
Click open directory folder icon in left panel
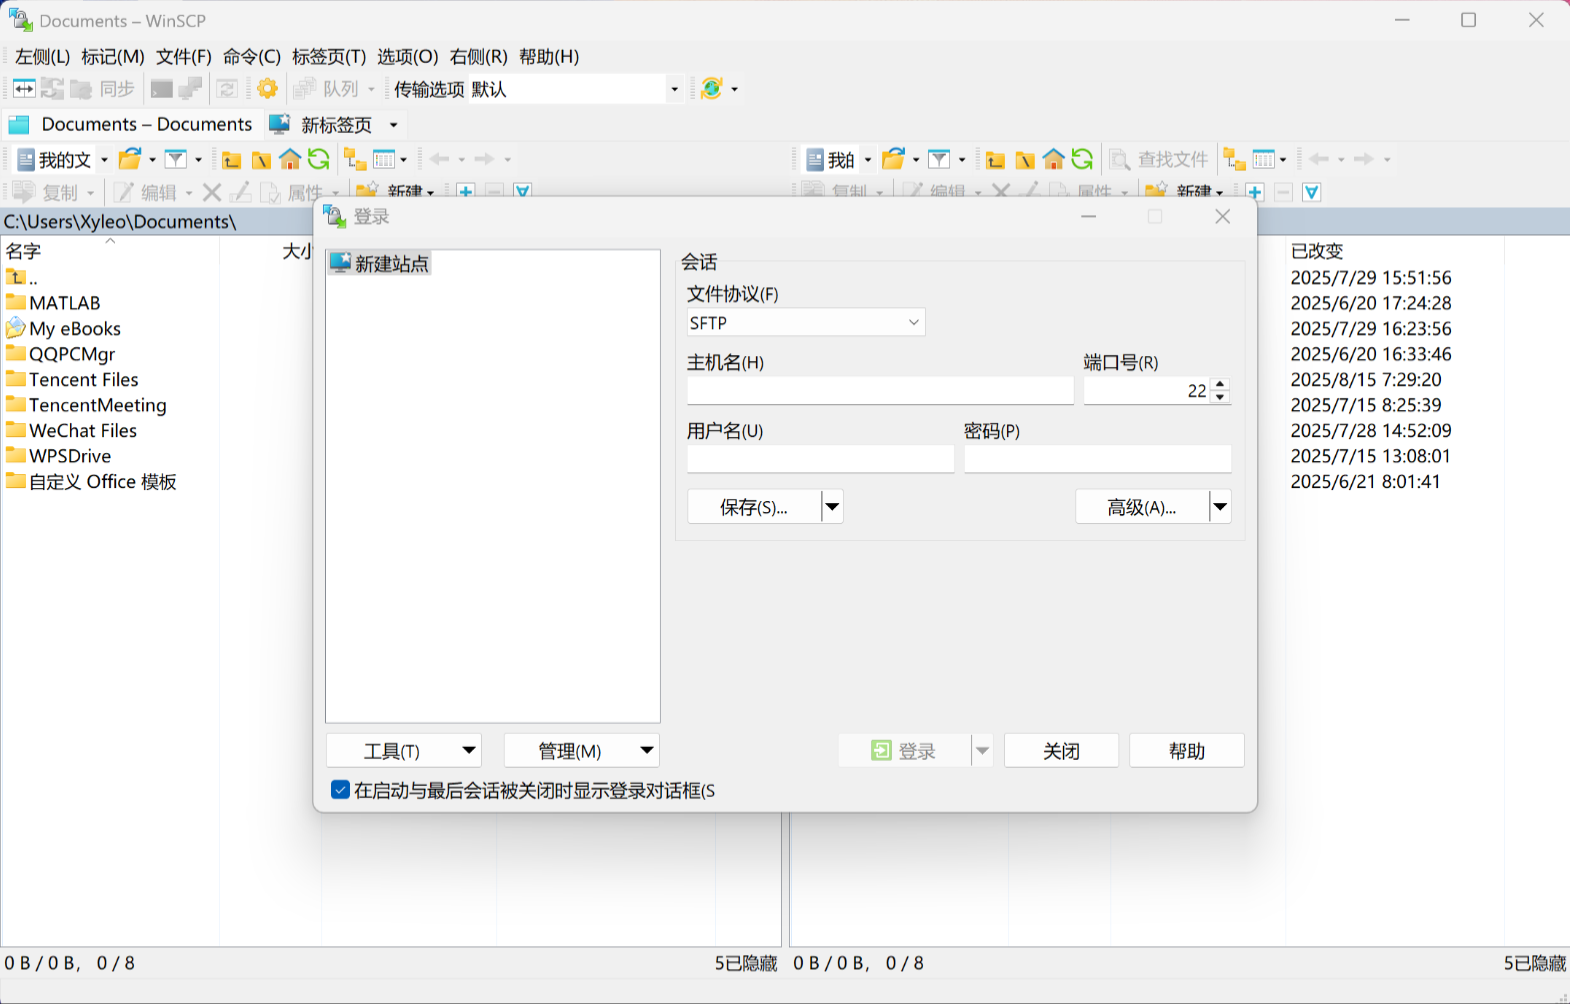point(130,160)
